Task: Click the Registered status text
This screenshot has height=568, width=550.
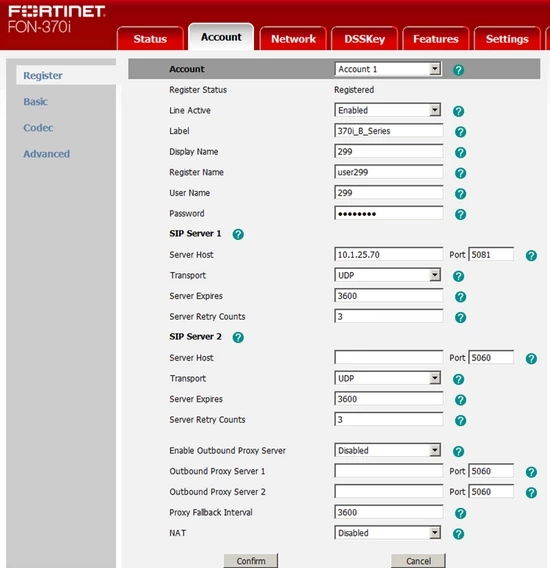Action: pos(354,90)
